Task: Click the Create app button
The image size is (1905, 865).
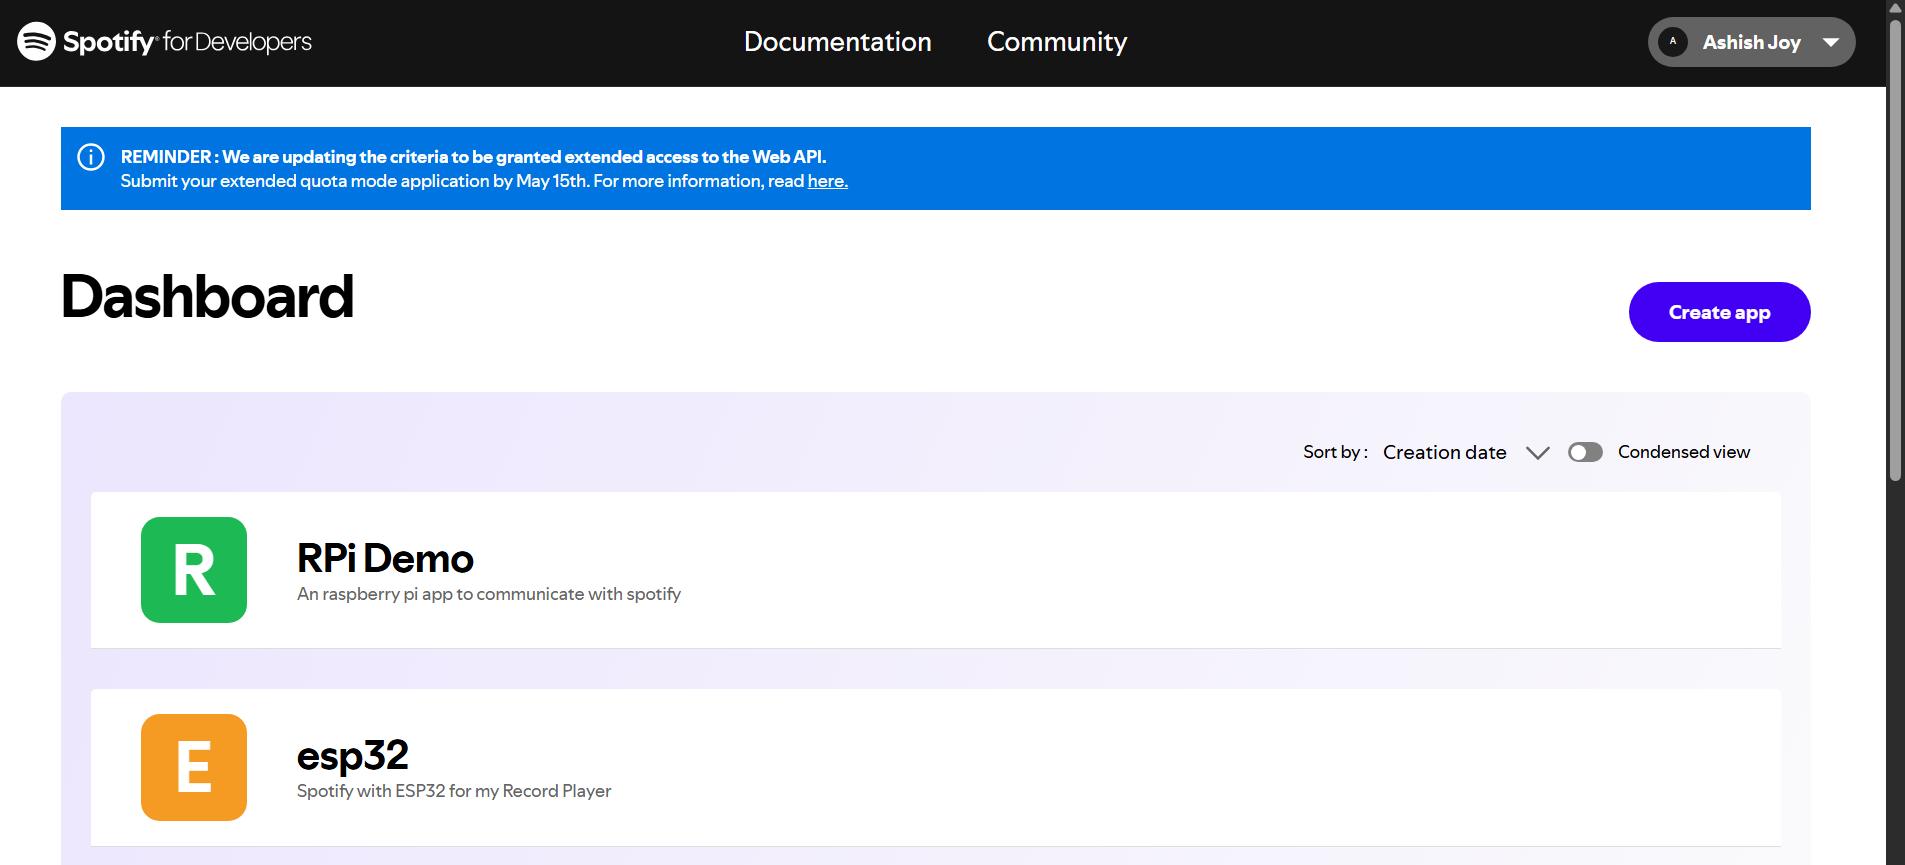Action: coord(1719,312)
